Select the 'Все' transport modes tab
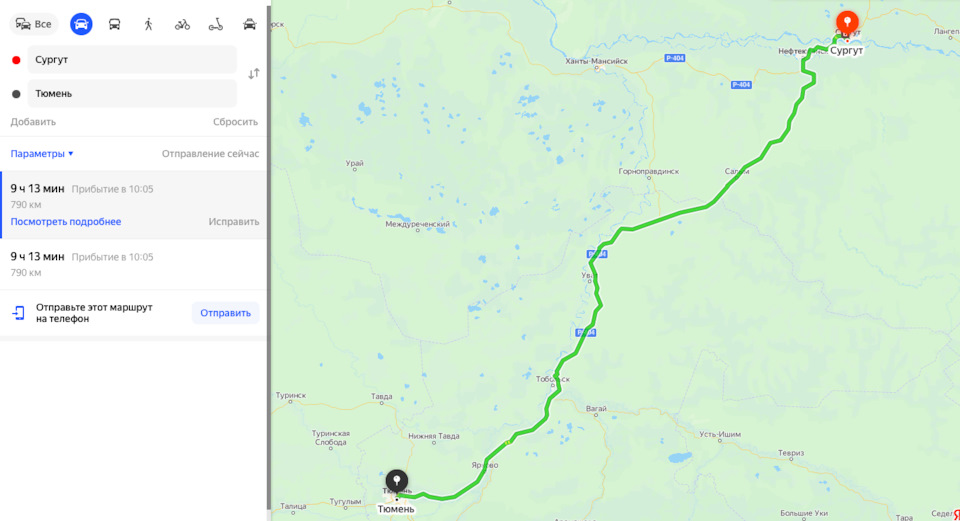Image resolution: width=960 pixels, height=521 pixels. point(34,24)
